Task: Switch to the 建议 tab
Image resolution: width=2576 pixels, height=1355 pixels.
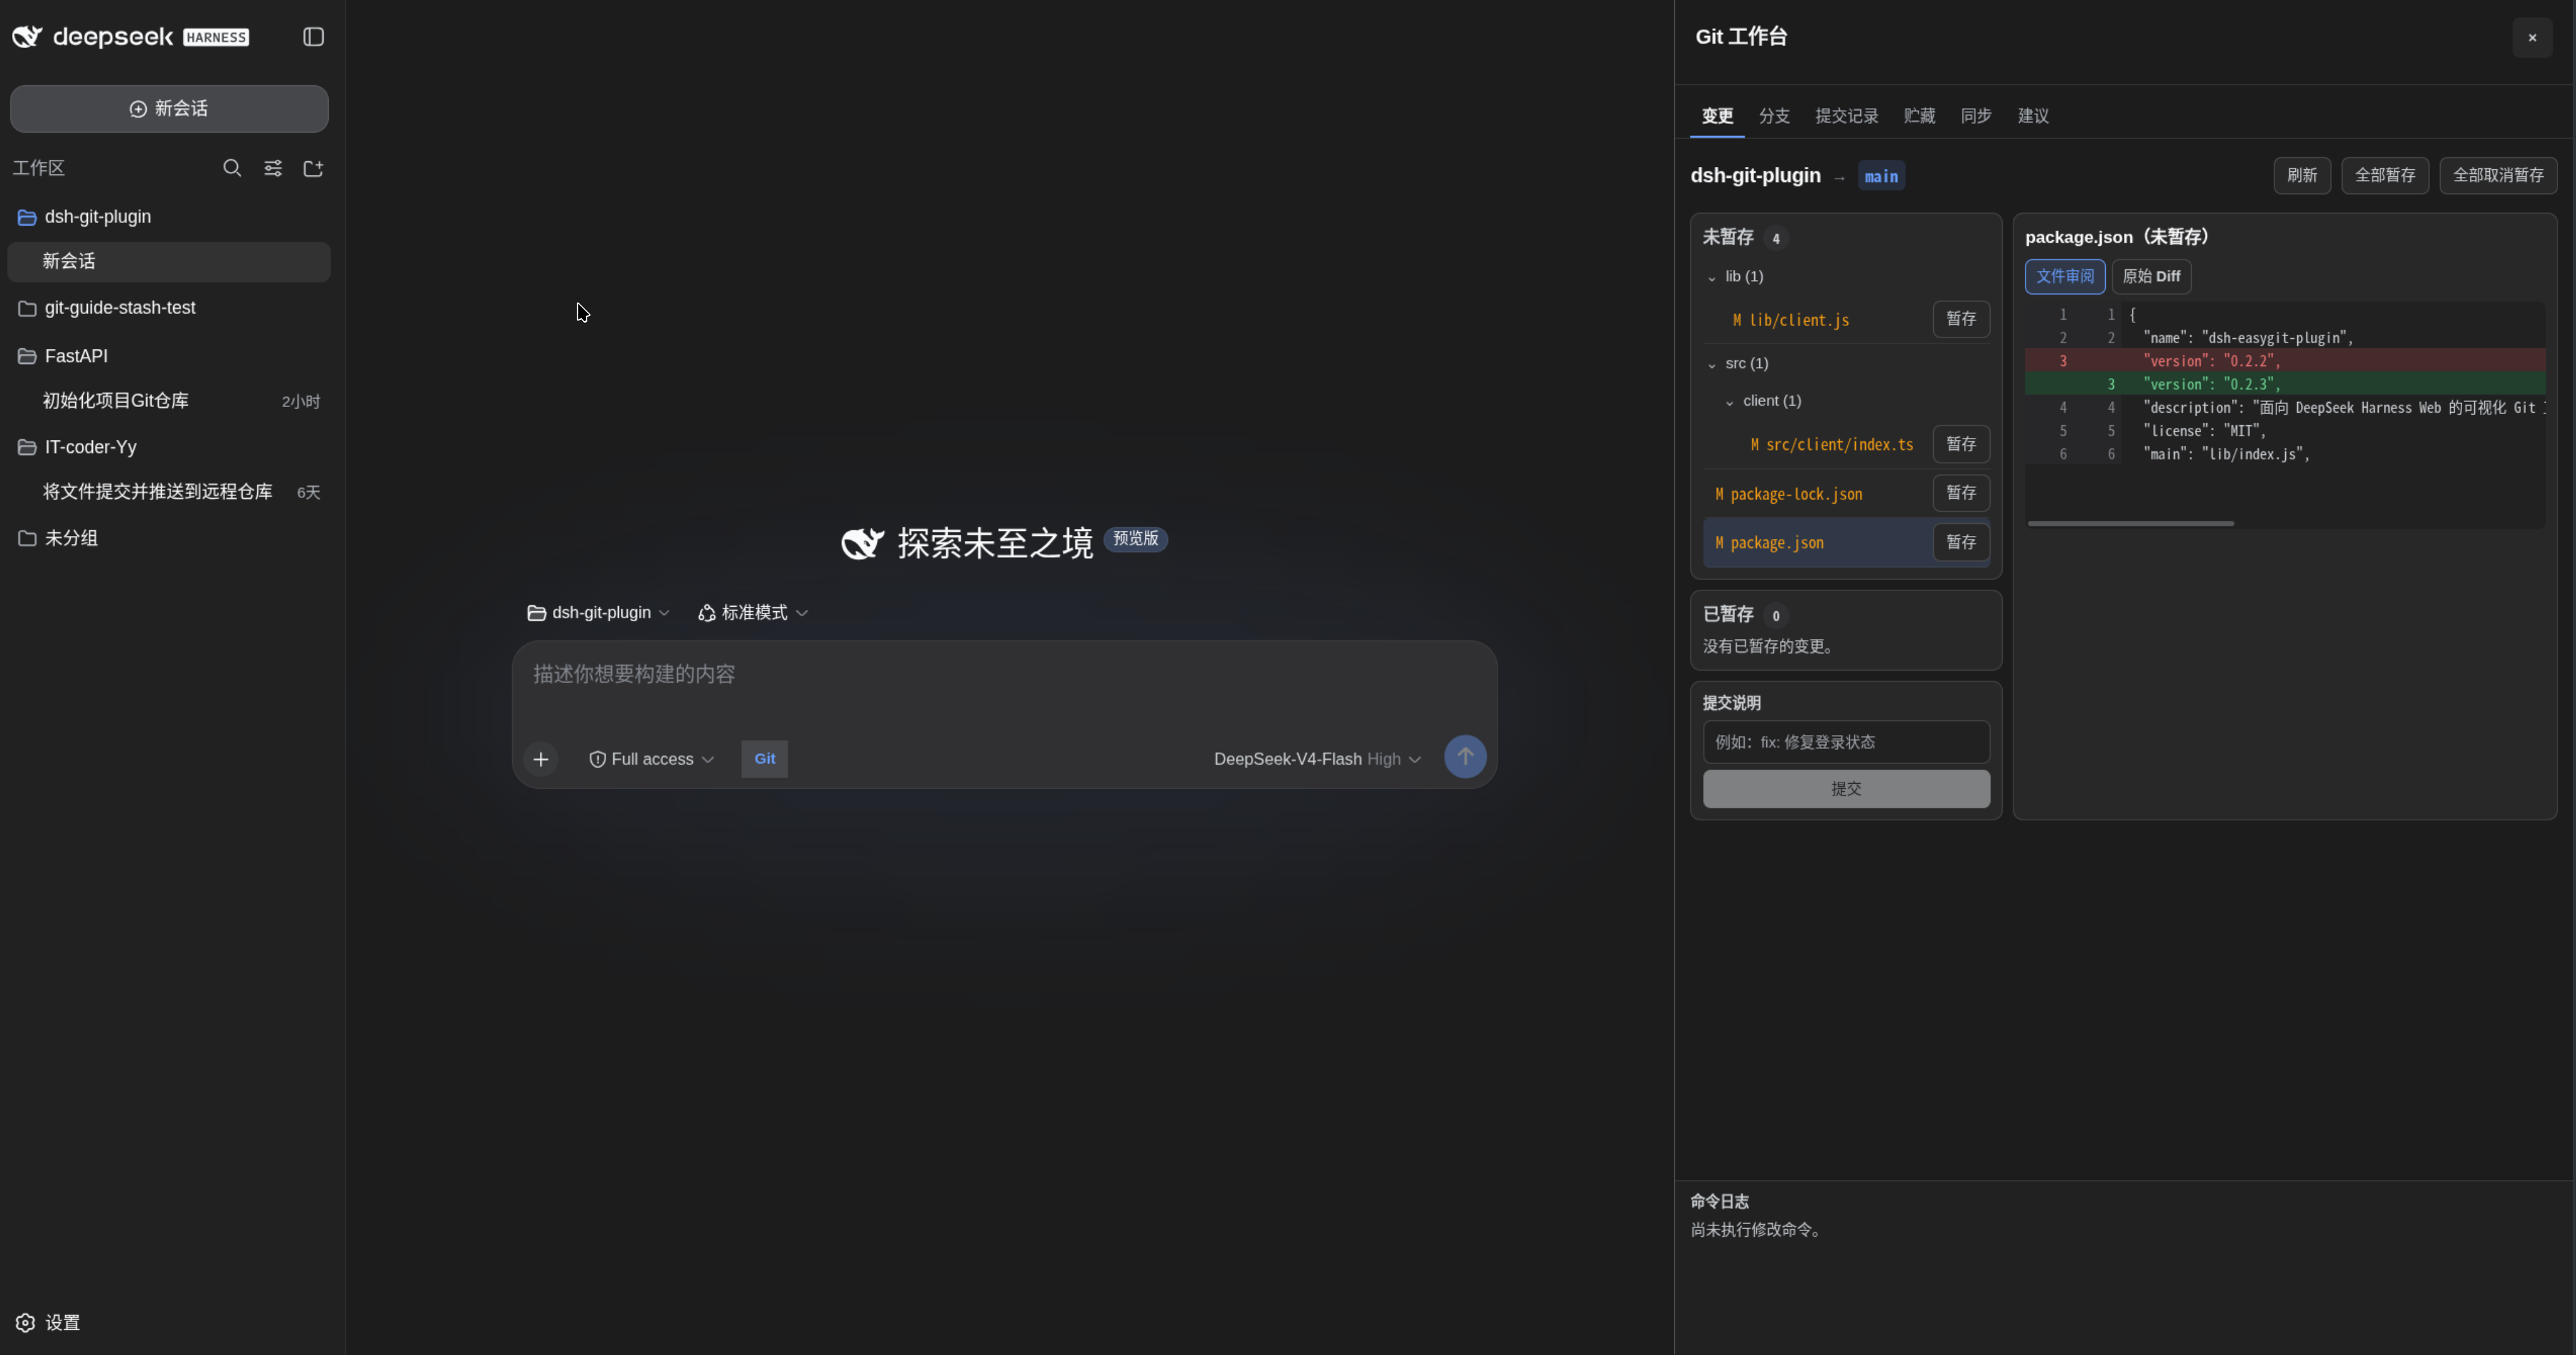Action: click(2033, 116)
